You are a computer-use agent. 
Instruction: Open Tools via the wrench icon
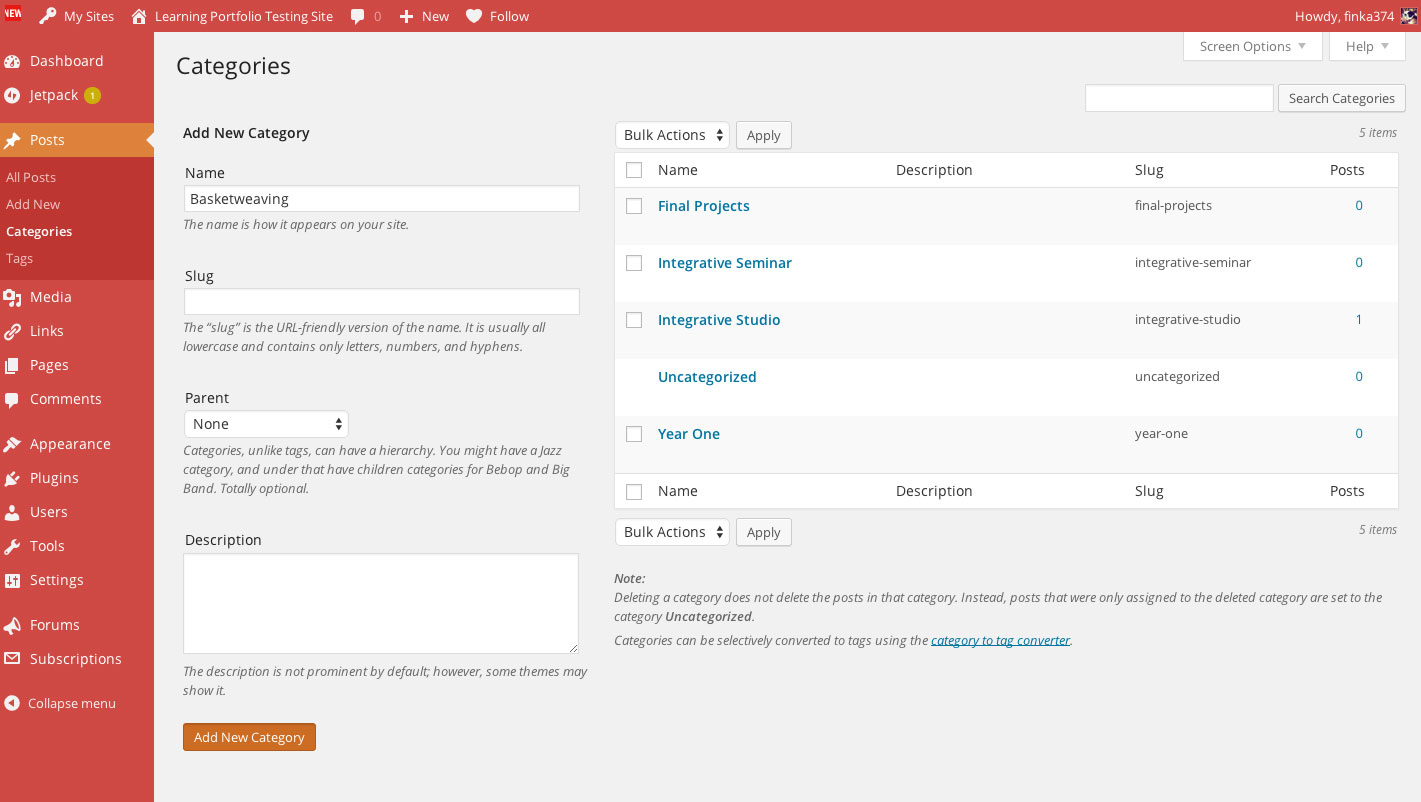(13, 546)
